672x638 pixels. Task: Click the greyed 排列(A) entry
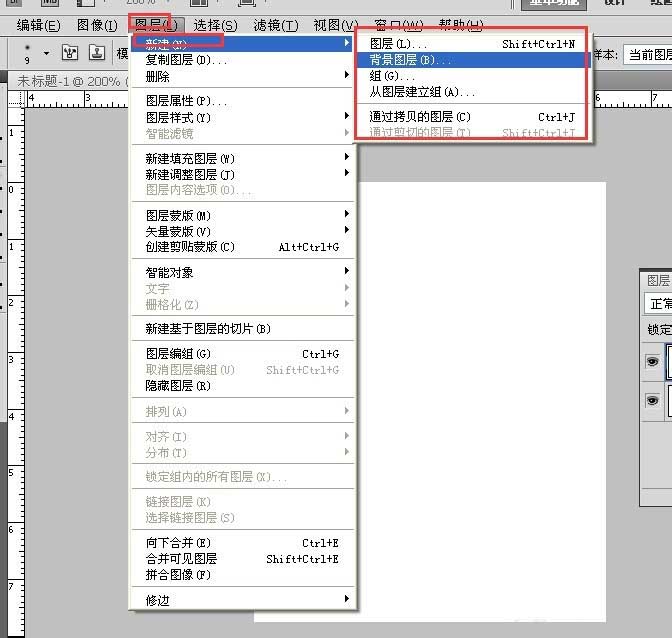point(242,411)
